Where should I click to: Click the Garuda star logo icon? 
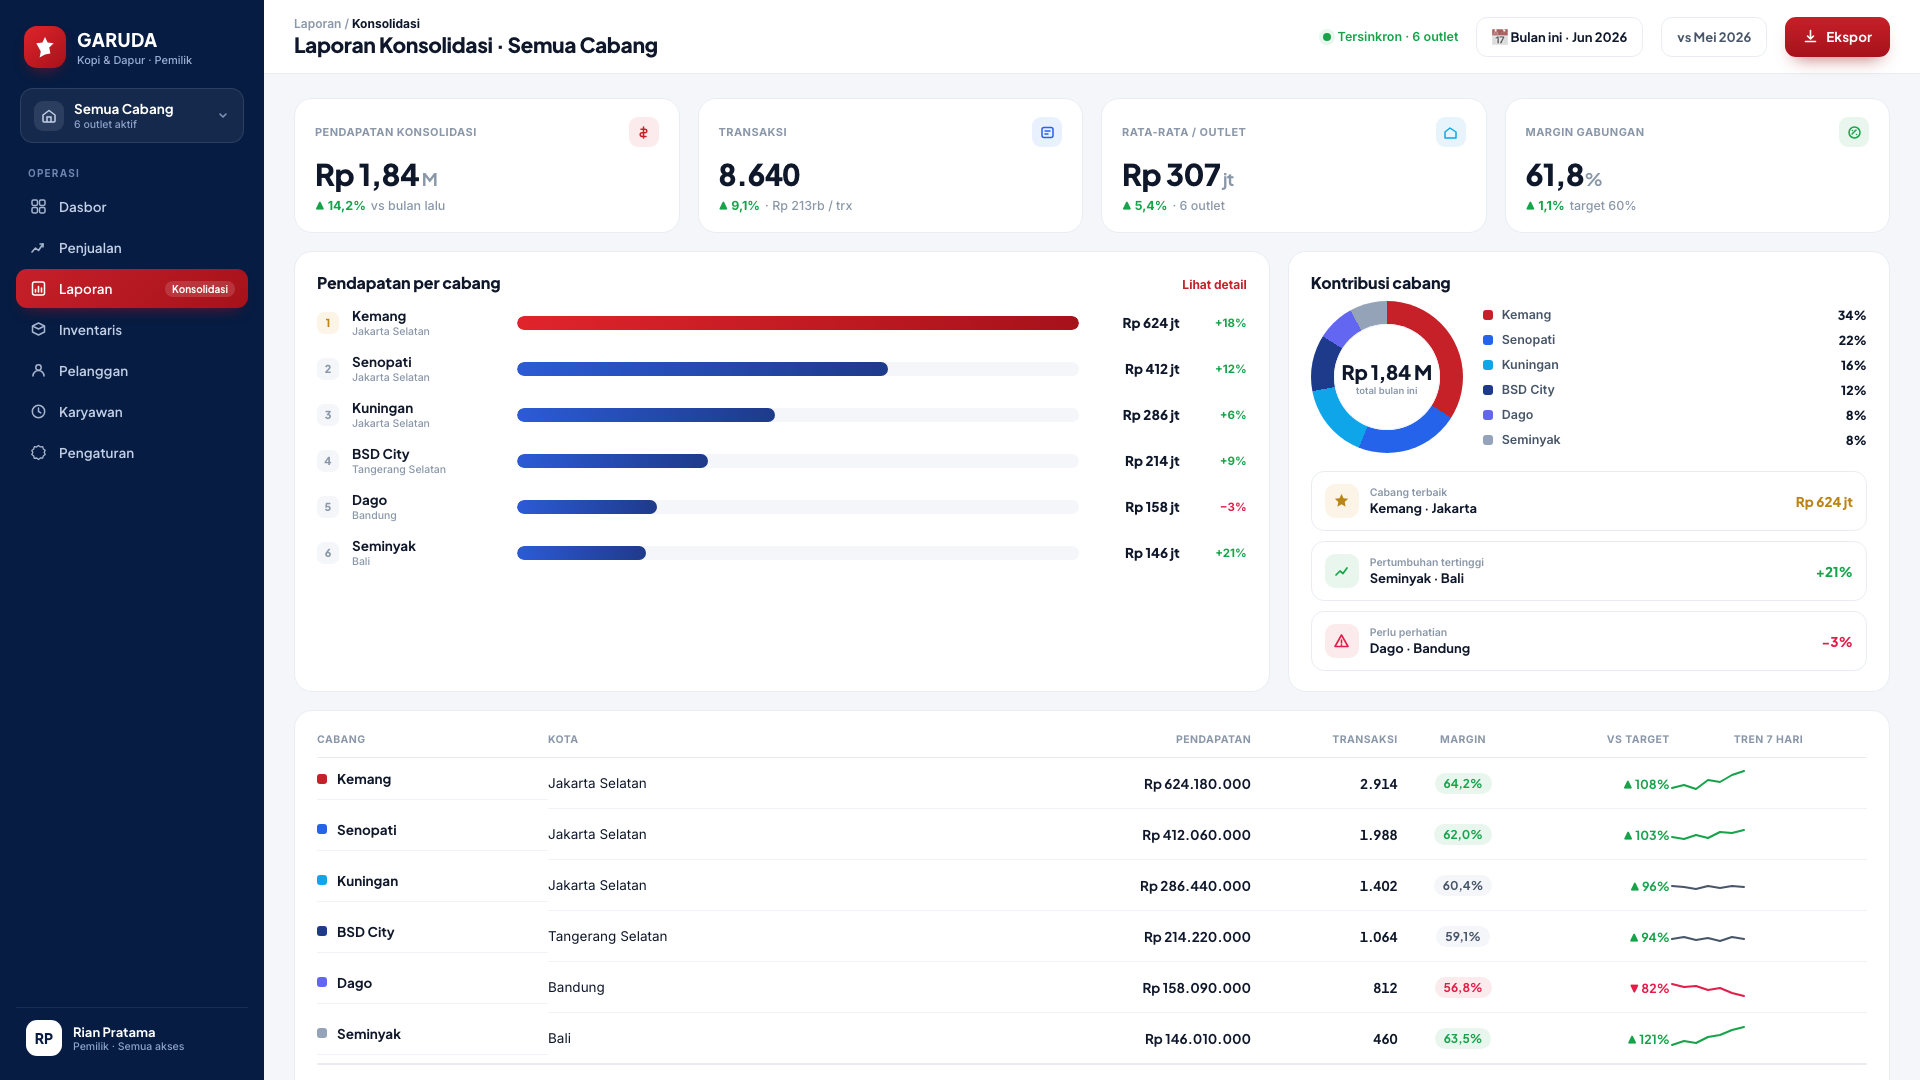(45, 47)
